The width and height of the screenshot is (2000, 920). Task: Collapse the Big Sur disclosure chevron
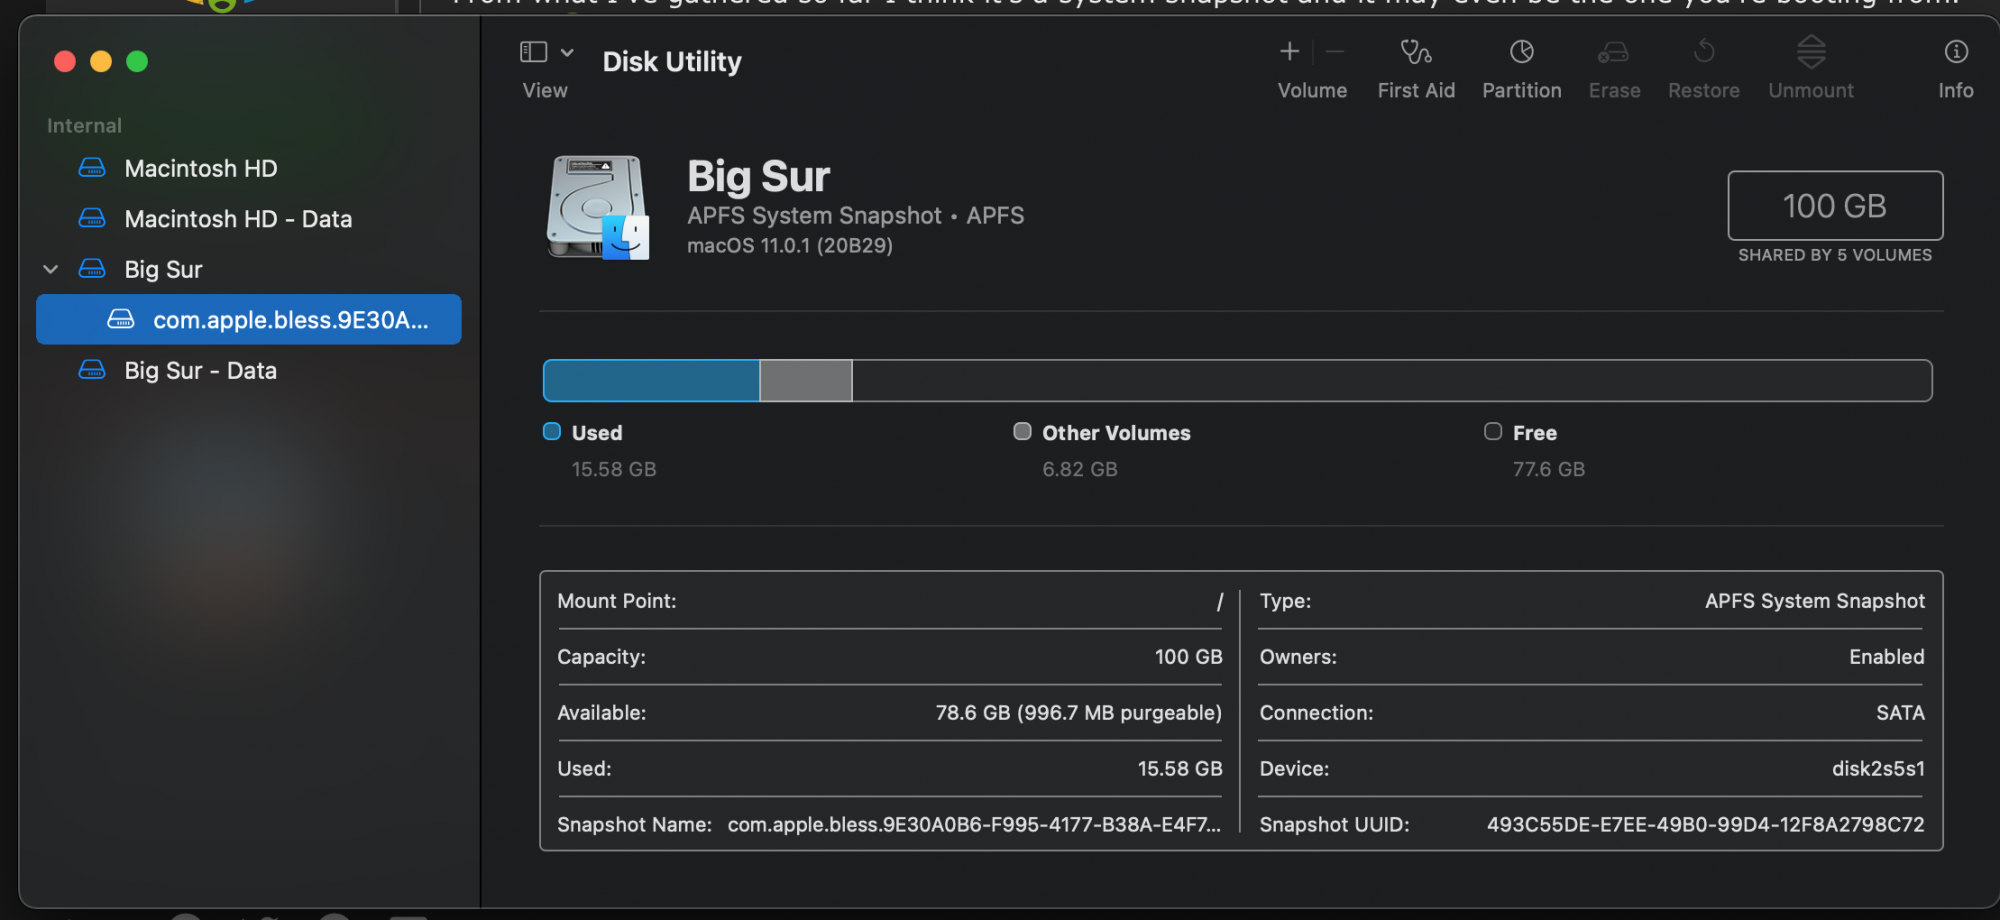[x=51, y=269]
